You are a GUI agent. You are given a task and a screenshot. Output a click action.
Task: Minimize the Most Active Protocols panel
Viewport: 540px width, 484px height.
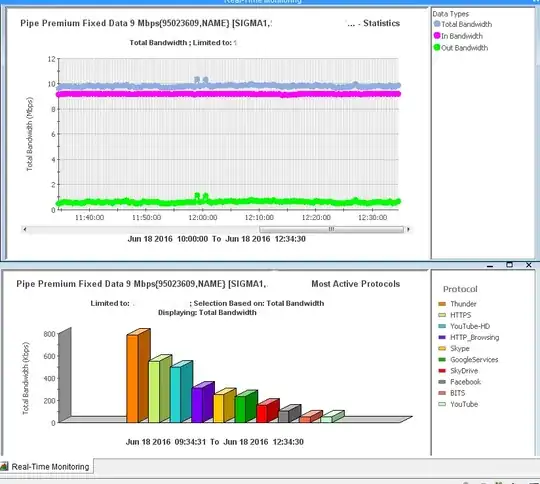coord(490,265)
